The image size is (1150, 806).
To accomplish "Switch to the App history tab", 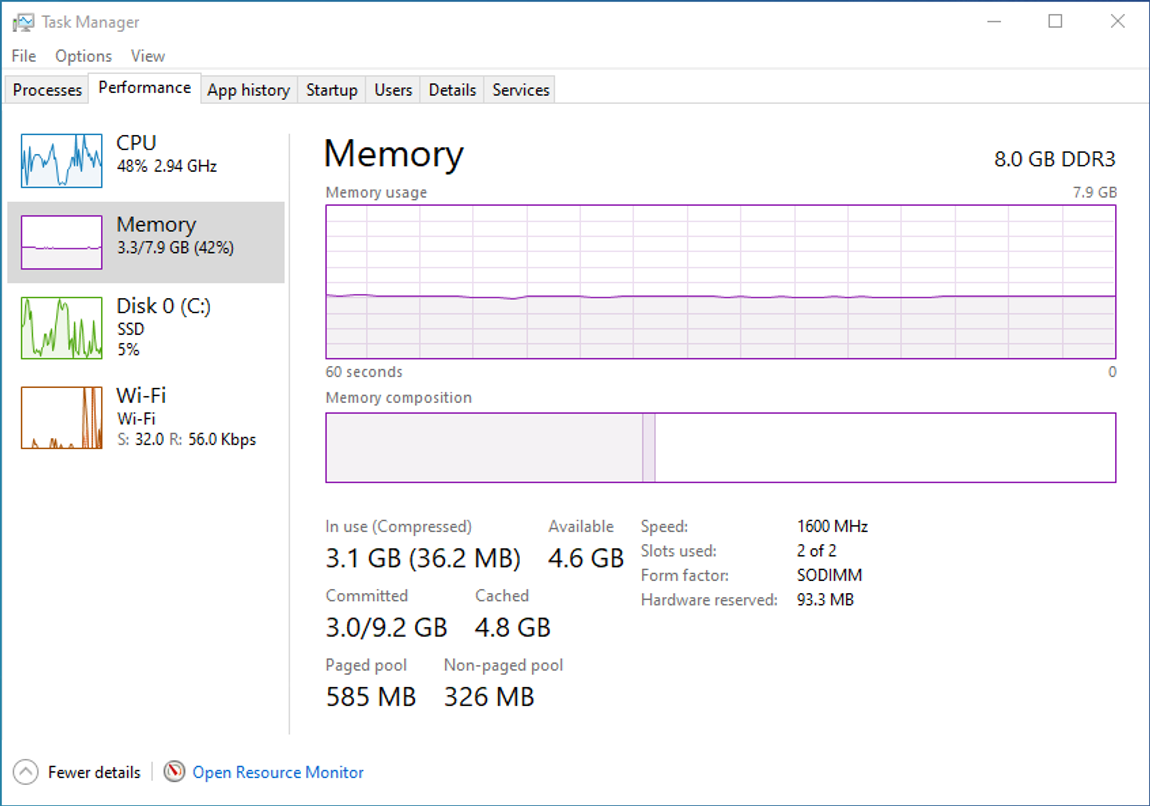I will (248, 90).
